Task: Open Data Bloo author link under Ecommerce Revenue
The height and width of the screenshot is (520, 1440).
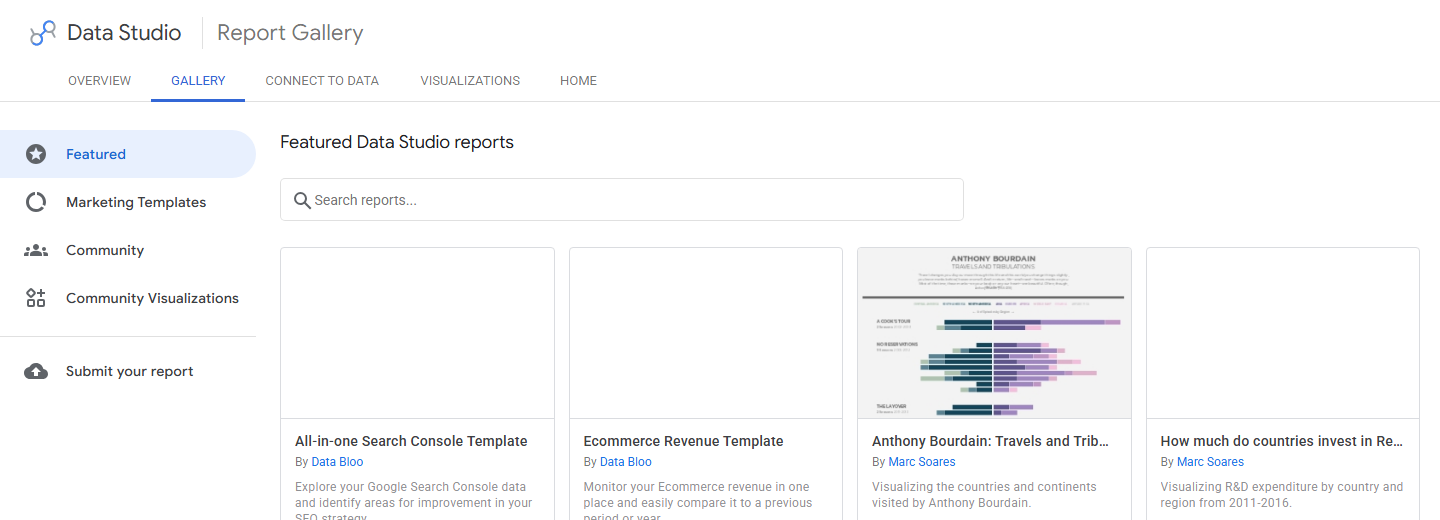Action: click(x=625, y=462)
